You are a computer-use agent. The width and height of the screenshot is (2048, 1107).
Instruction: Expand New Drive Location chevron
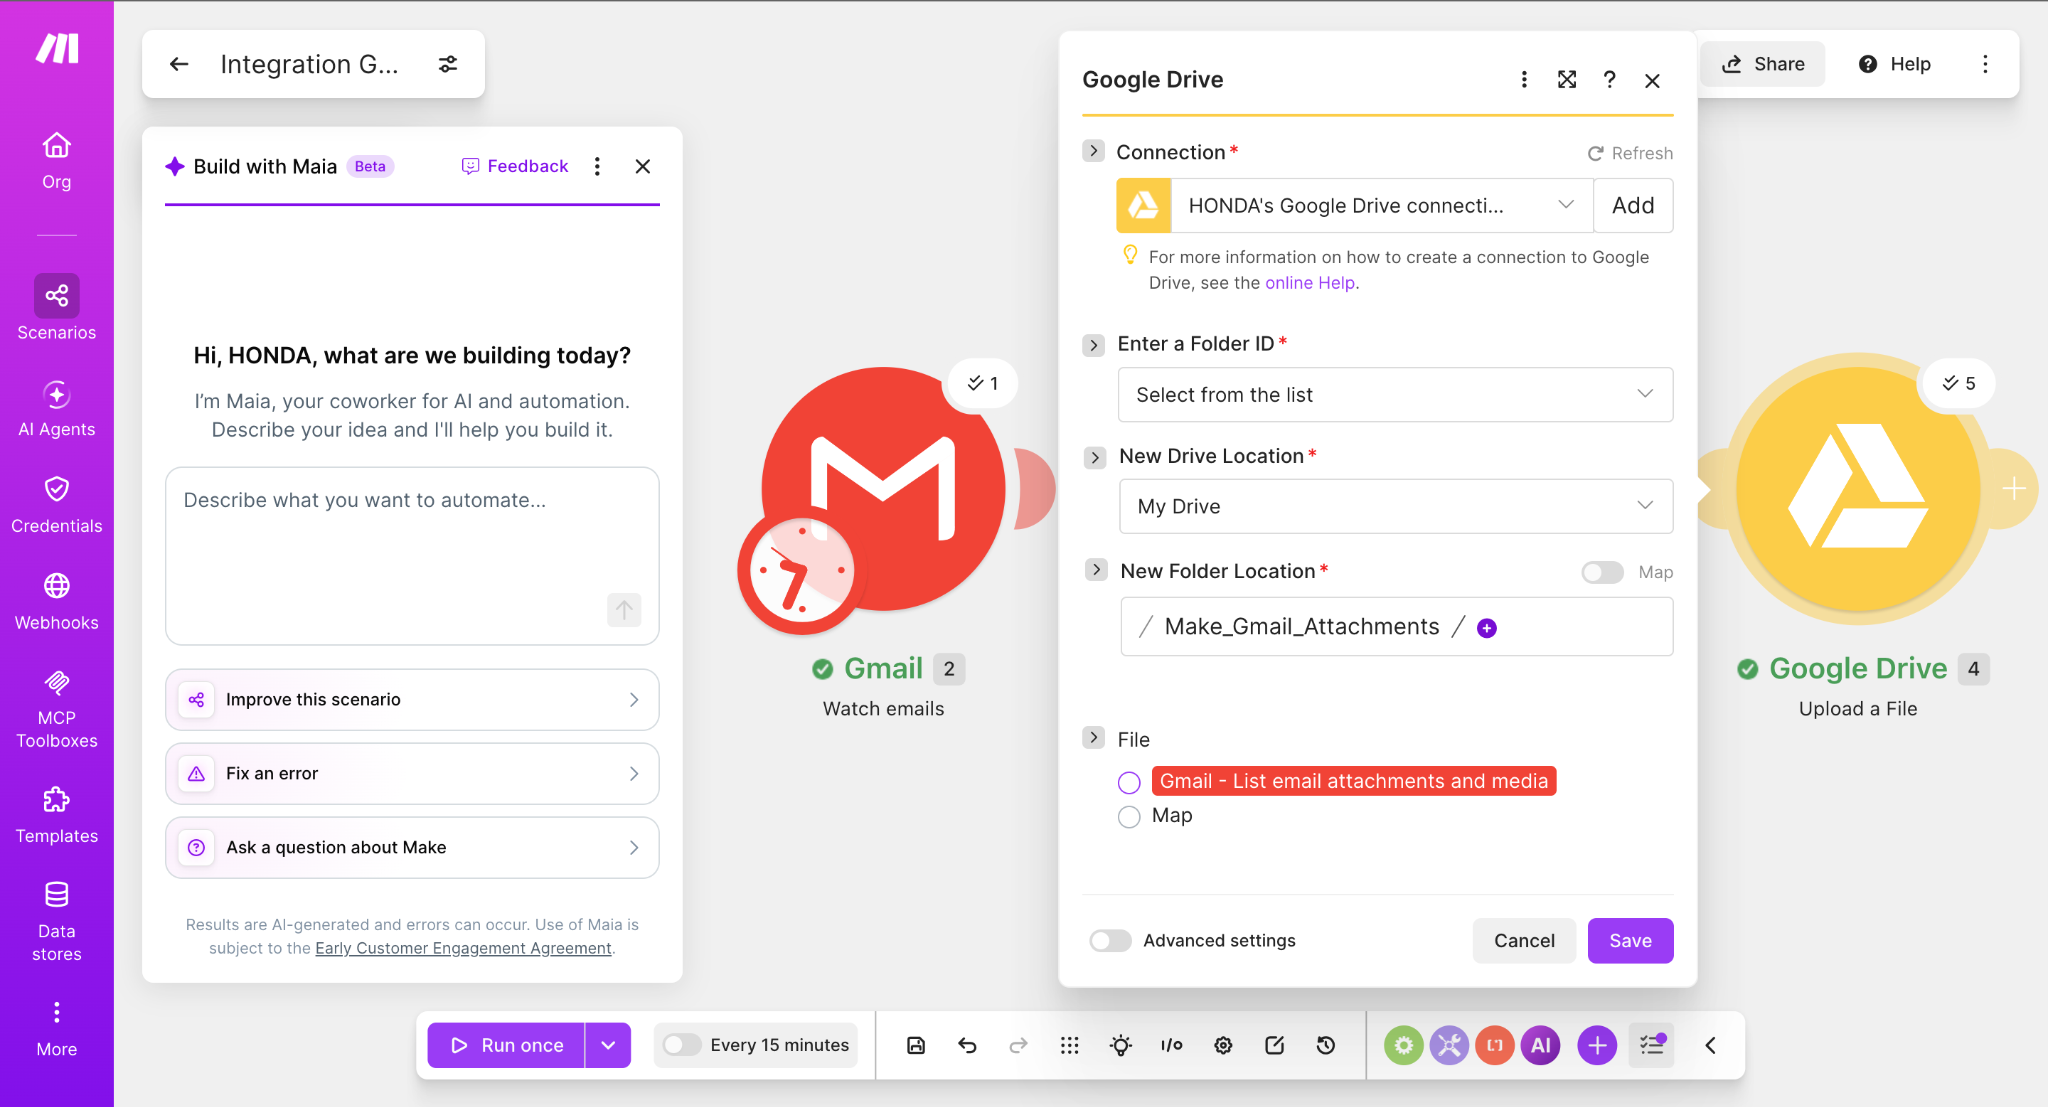(1095, 457)
